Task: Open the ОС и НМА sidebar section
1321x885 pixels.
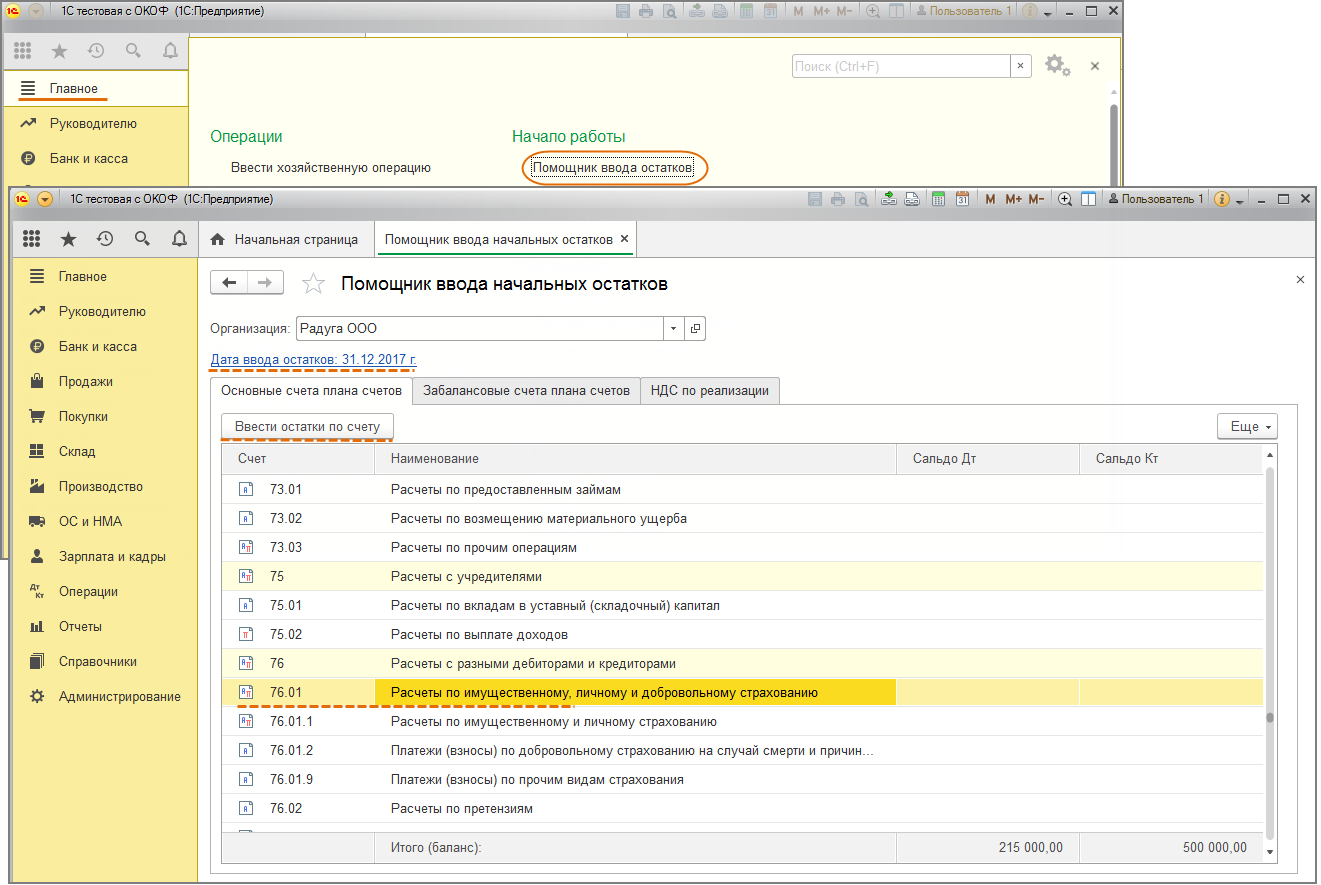Action: (90, 521)
